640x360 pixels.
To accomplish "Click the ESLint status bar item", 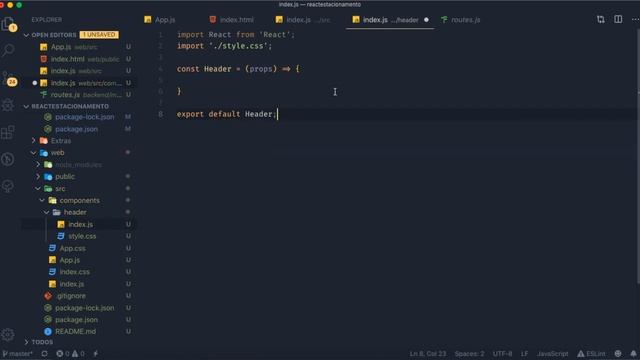I will pyautogui.click(x=591, y=353).
